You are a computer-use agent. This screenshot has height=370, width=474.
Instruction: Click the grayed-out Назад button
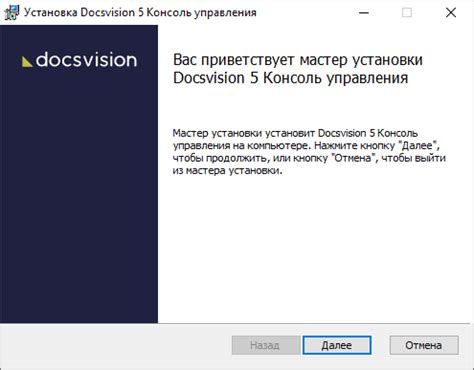tap(265, 345)
